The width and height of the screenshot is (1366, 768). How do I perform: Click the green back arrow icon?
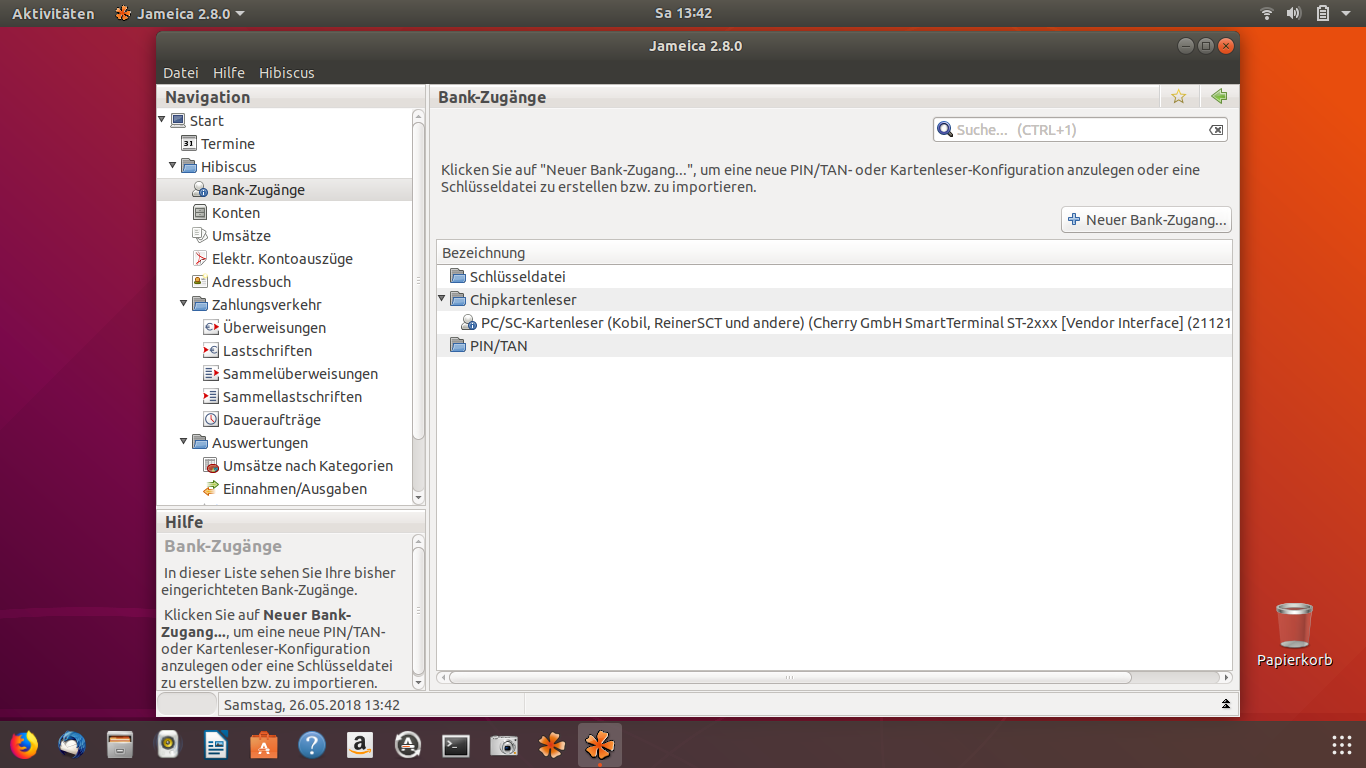click(1219, 96)
